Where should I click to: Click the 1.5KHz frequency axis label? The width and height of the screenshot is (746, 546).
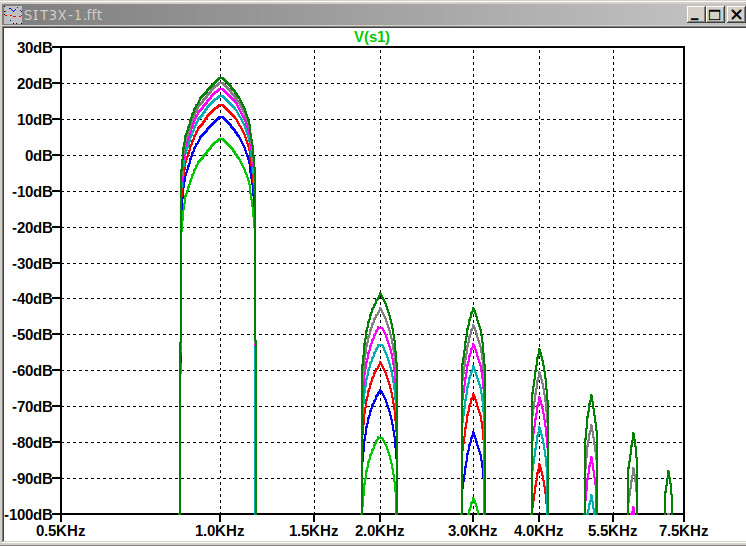coord(314,530)
